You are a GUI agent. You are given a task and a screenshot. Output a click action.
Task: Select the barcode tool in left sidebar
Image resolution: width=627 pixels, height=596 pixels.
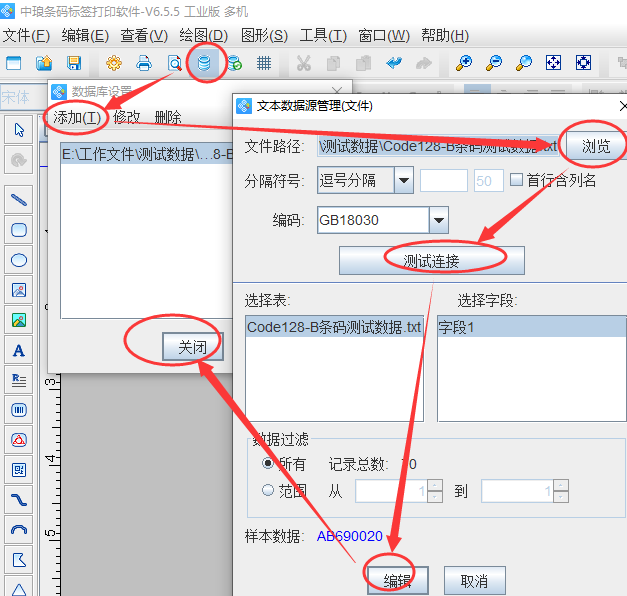(x=18, y=410)
